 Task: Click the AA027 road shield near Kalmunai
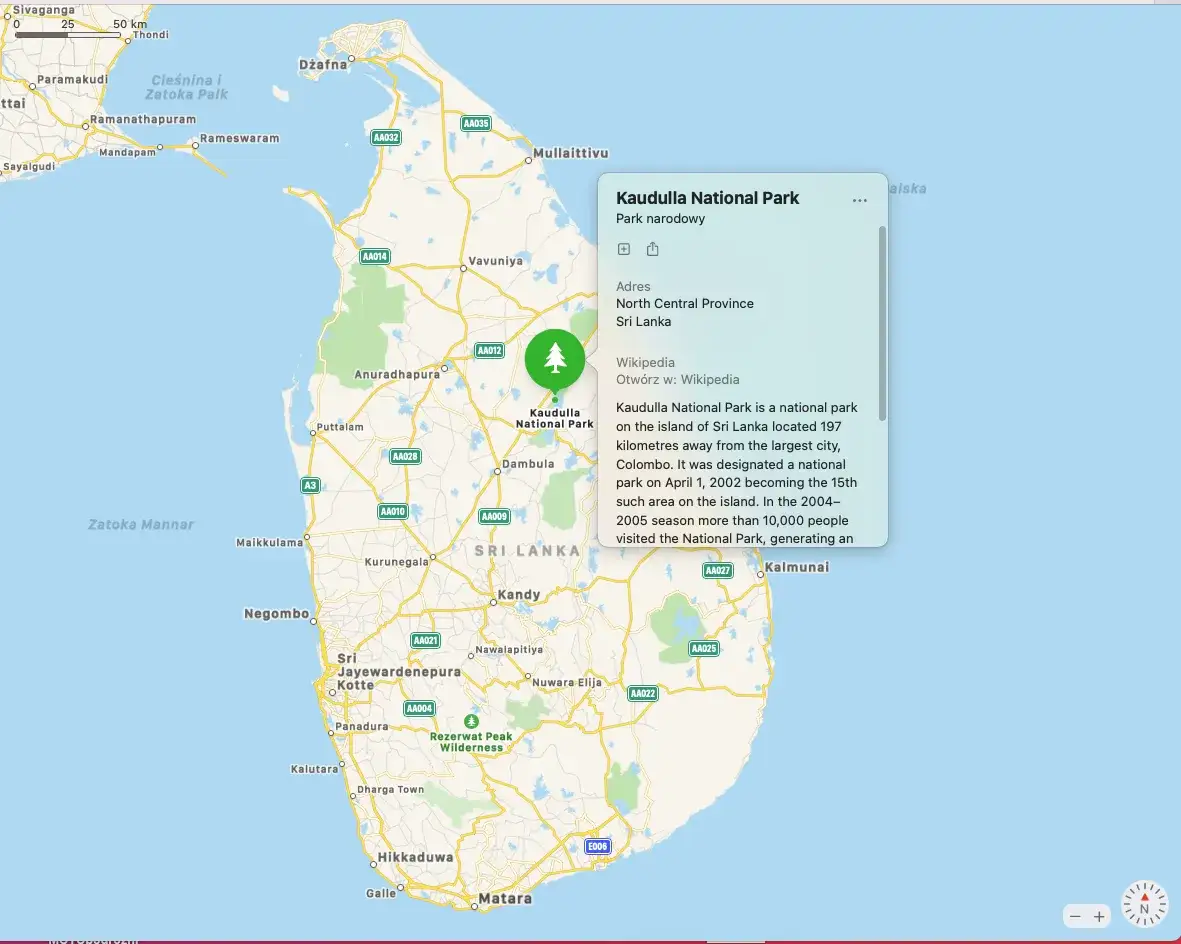(718, 571)
